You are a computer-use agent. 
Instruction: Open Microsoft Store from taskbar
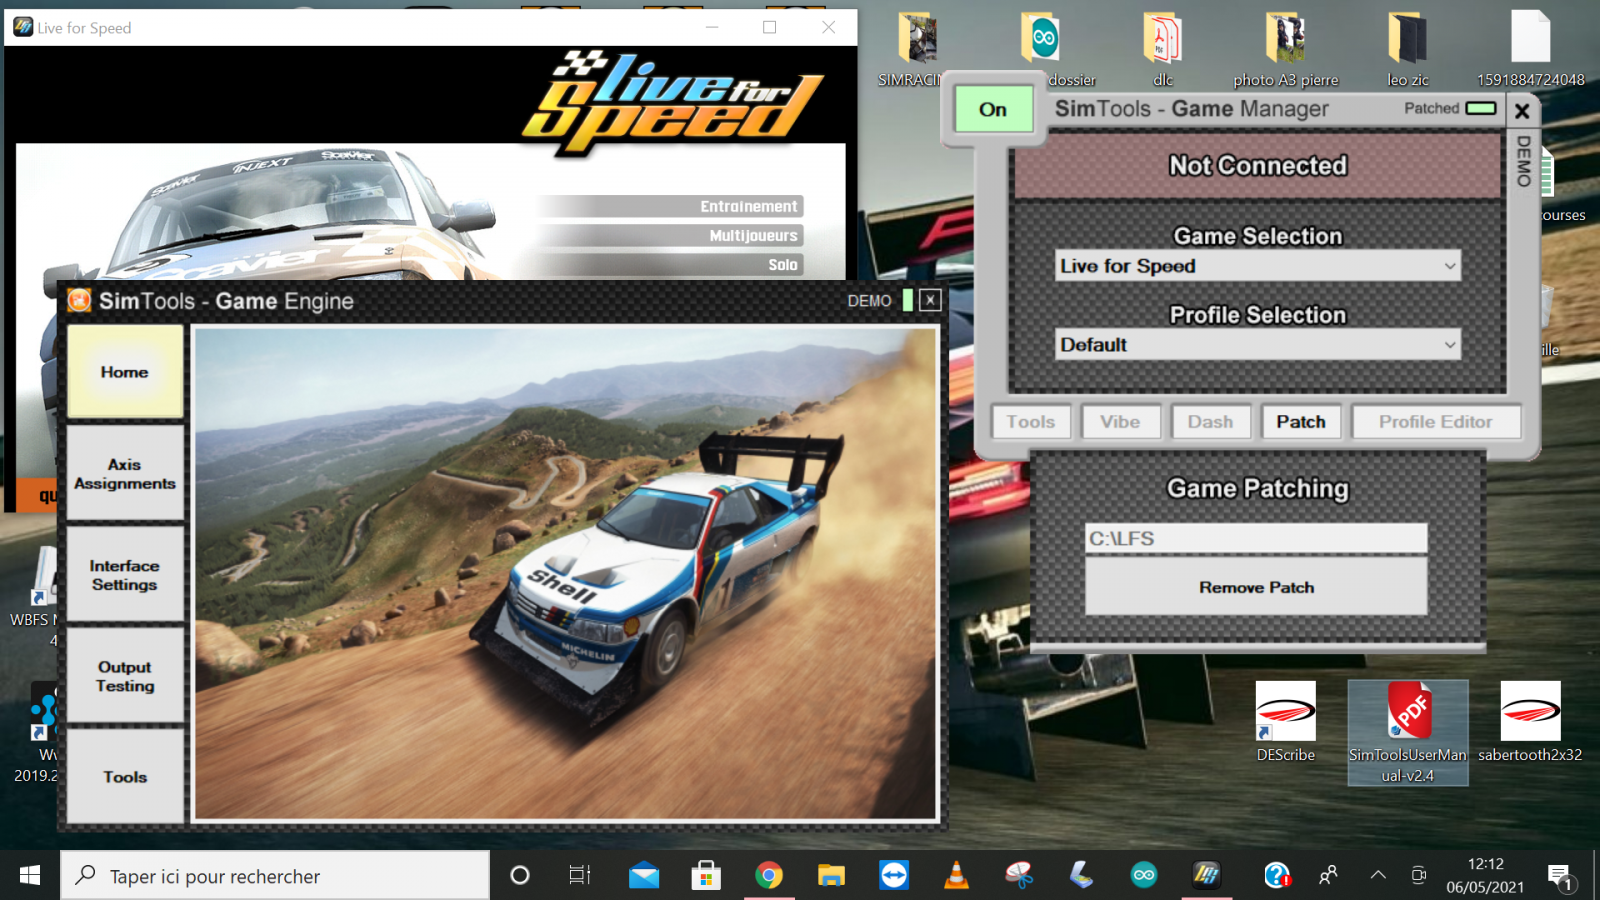706,876
